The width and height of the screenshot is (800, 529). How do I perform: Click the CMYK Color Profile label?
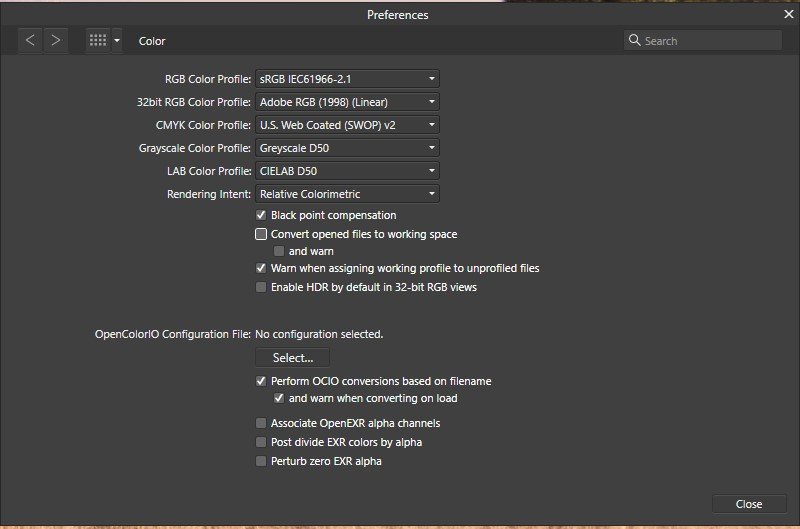click(x=203, y=125)
